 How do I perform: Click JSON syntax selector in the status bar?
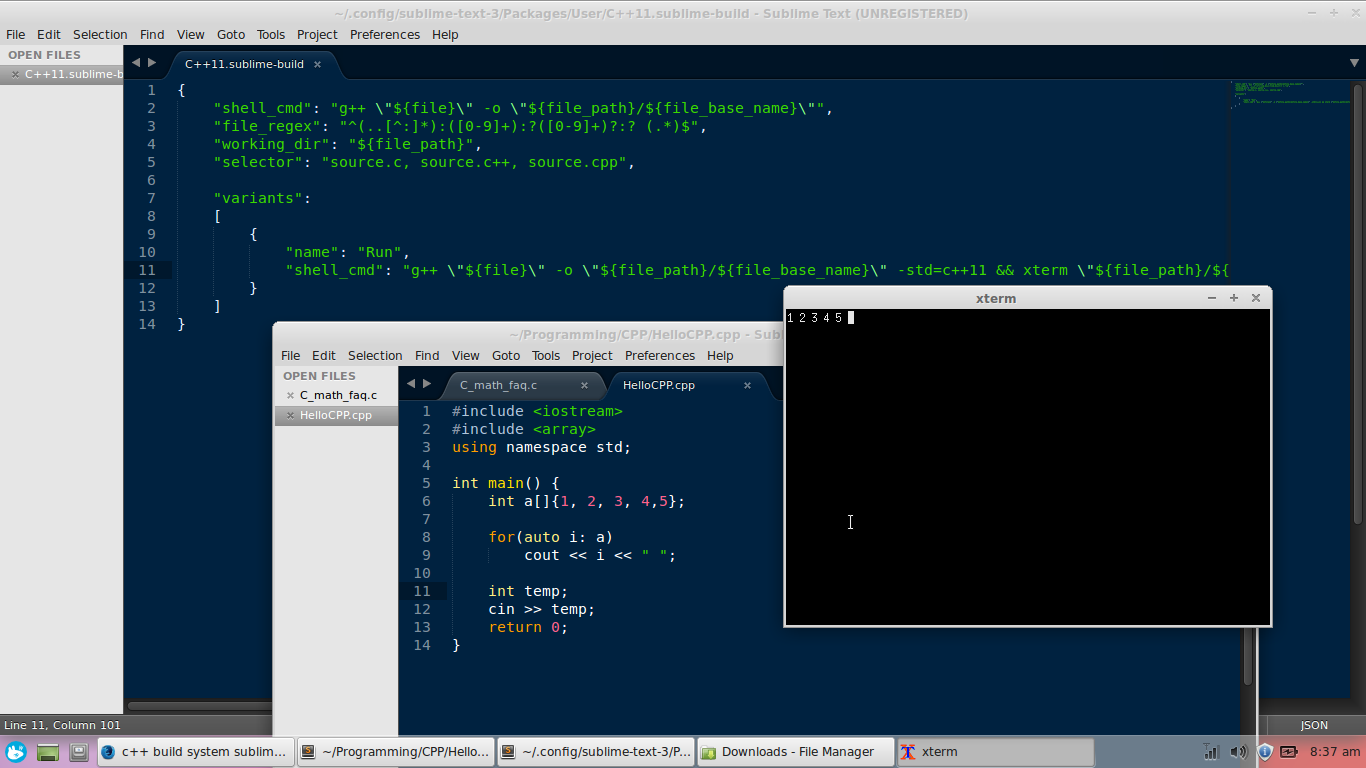click(1313, 725)
